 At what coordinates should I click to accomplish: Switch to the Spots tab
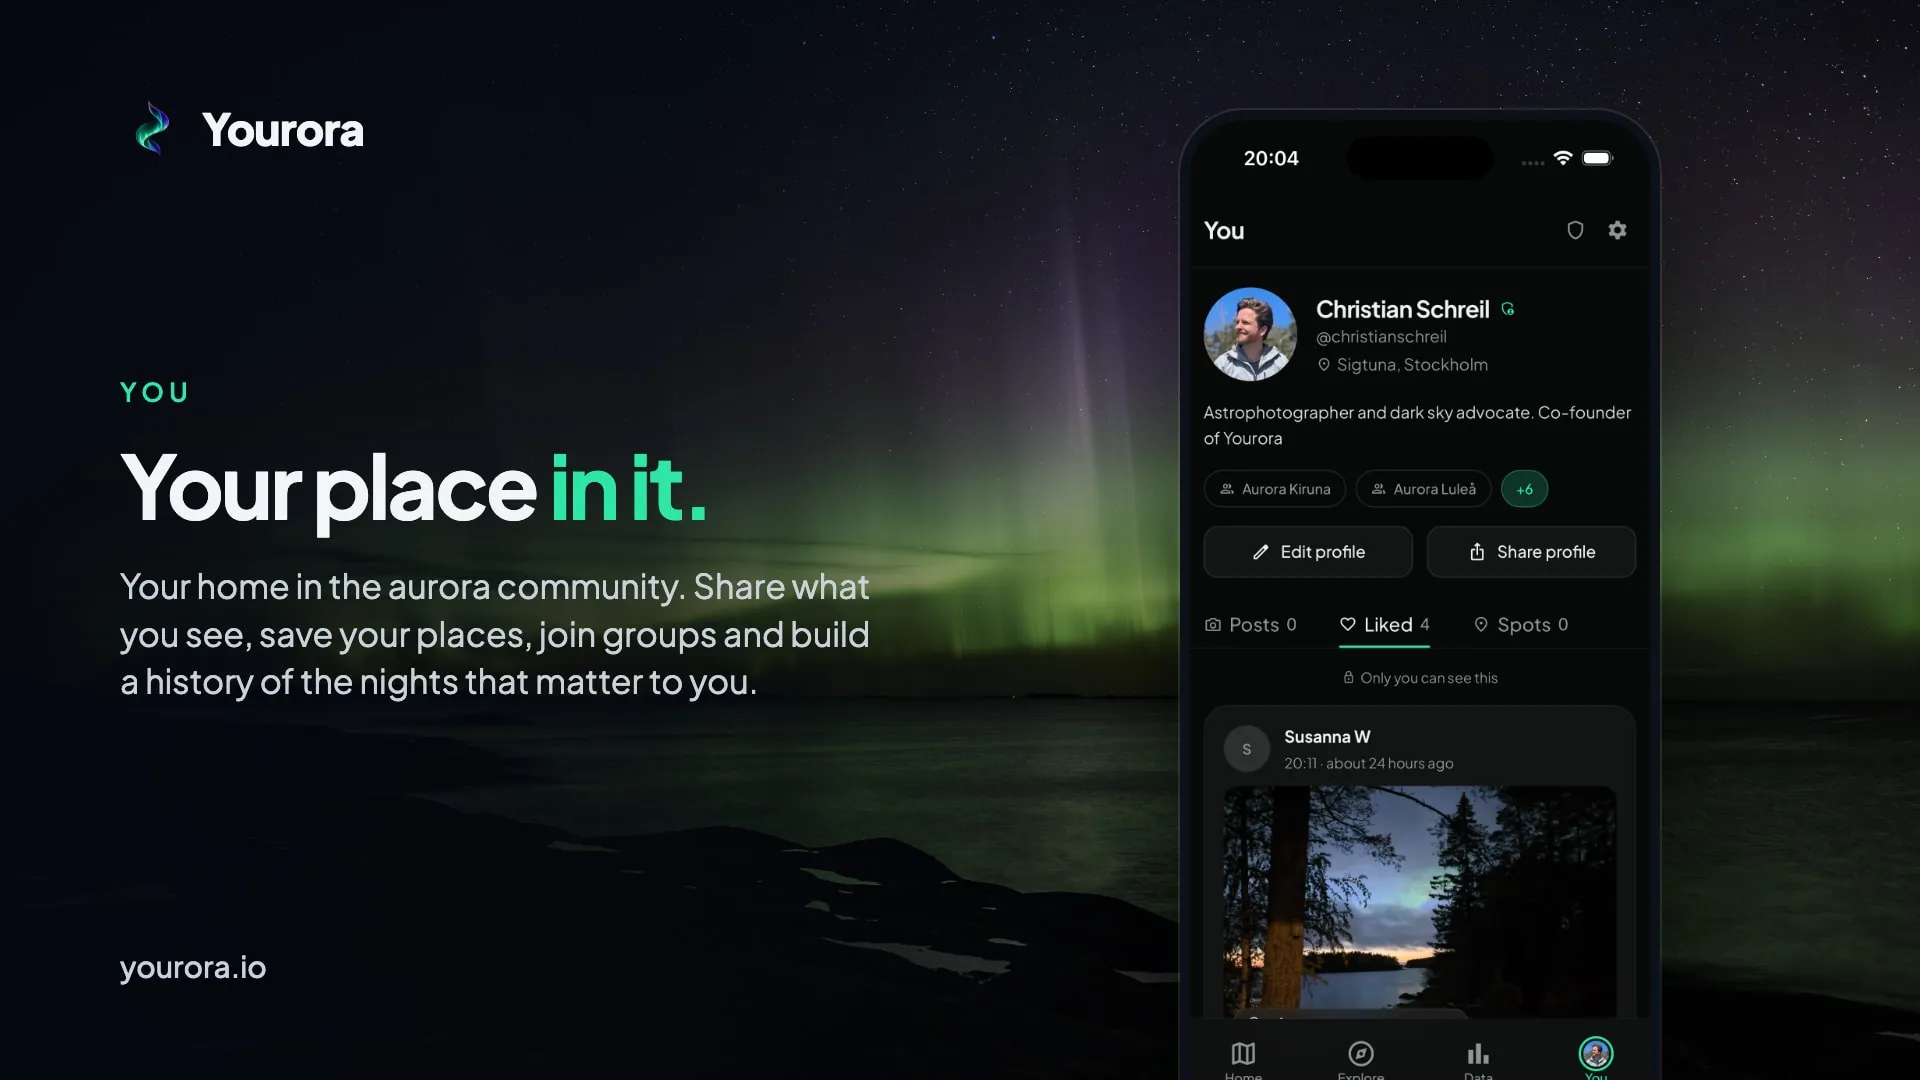click(1521, 625)
